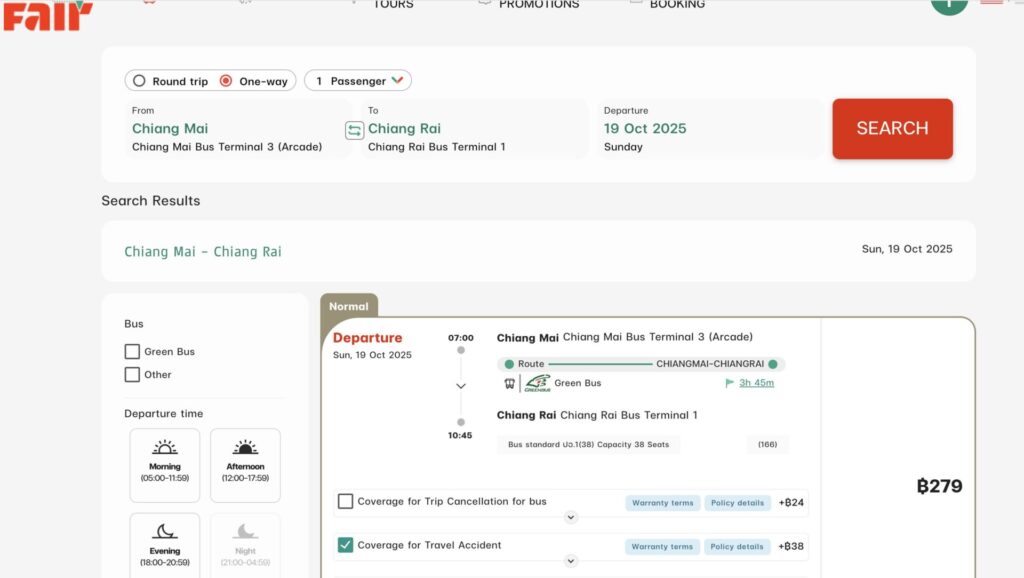Open the 3h 45m duration link

756,383
